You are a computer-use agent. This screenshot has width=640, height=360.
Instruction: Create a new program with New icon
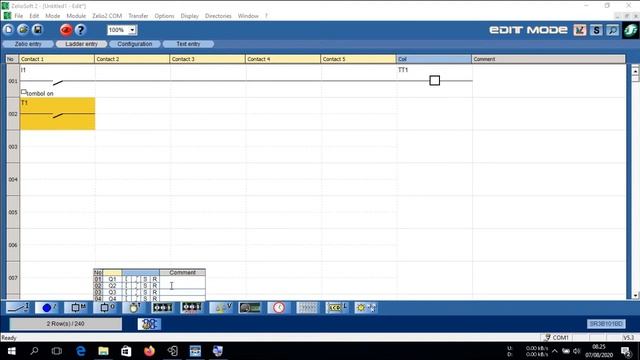coord(8,30)
